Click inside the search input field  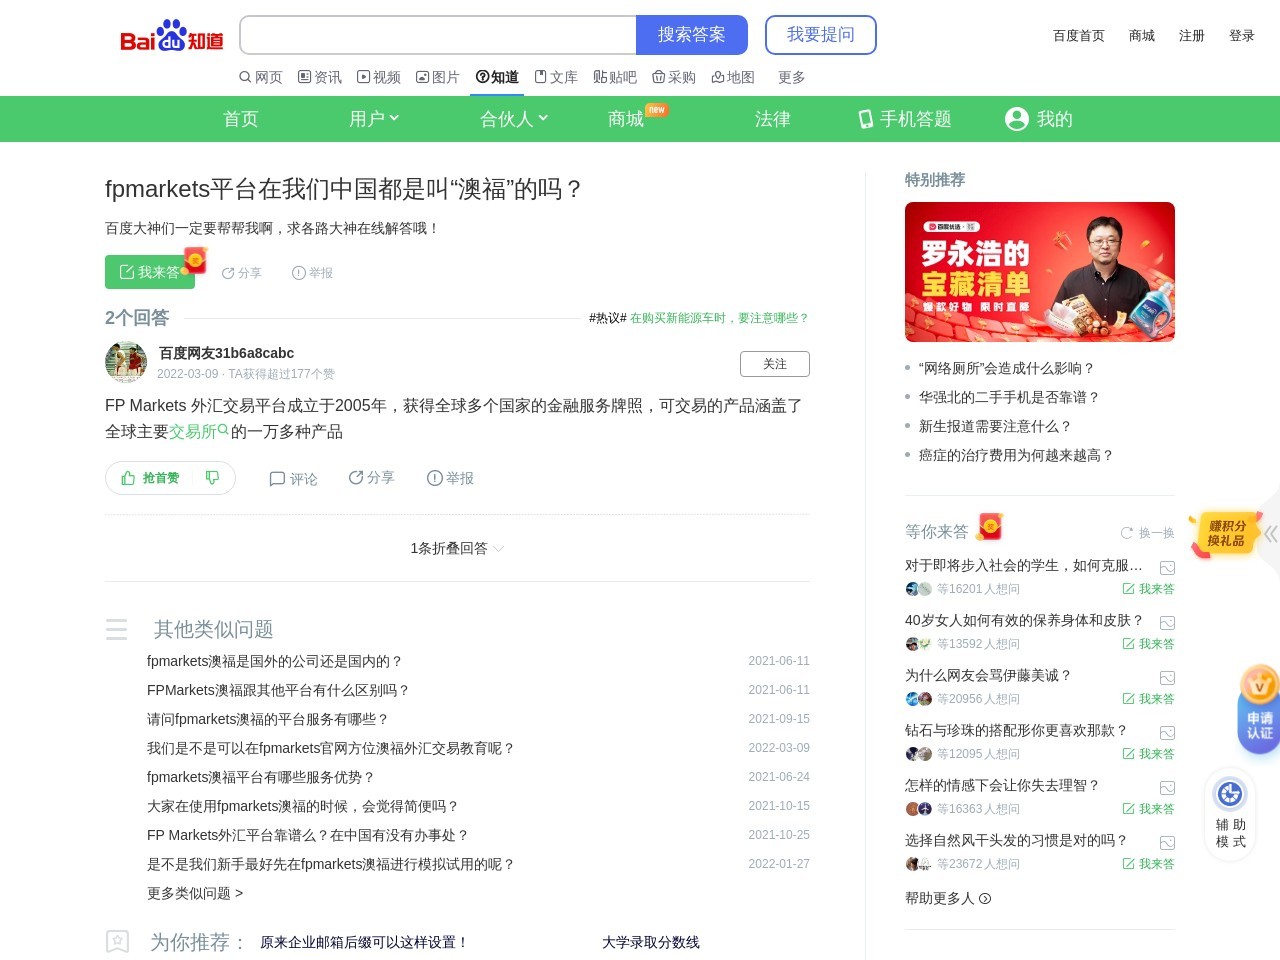coord(437,35)
